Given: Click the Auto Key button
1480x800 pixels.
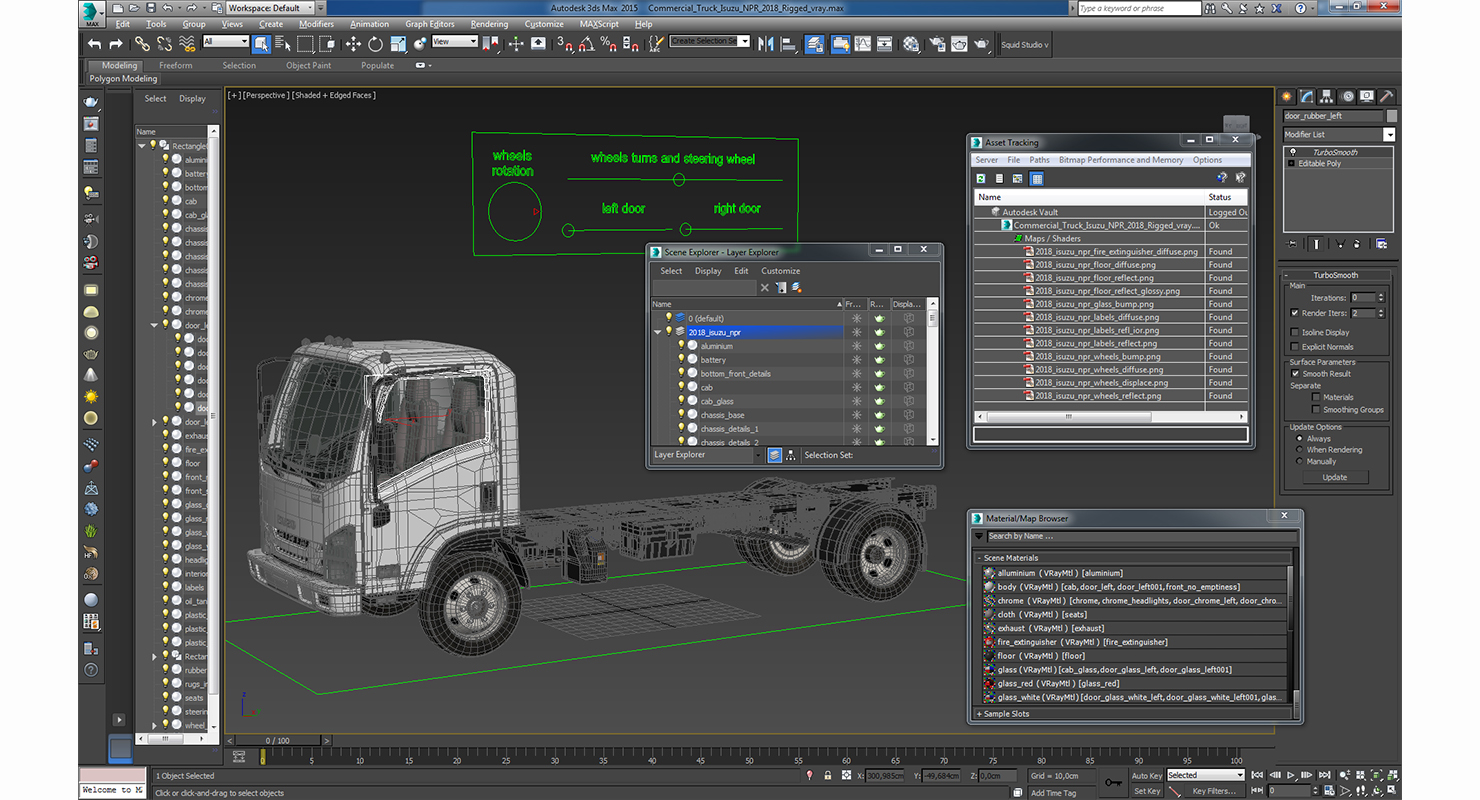Looking at the screenshot, I should click(1147, 775).
